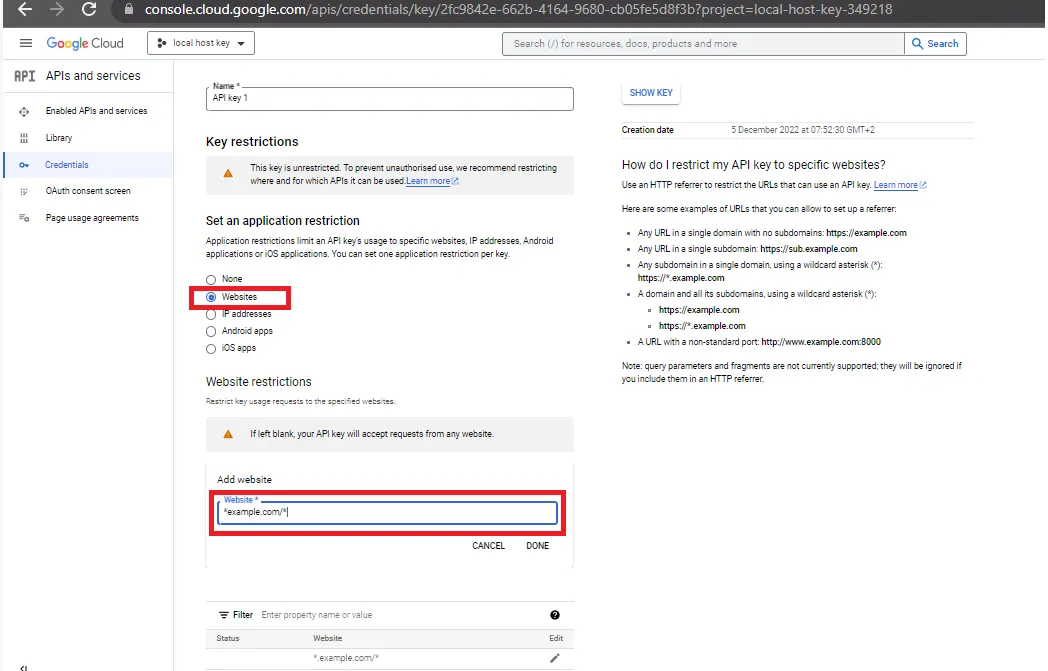Open help for the restrictions table
This screenshot has width=1048, height=671.
tap(556, 615)
